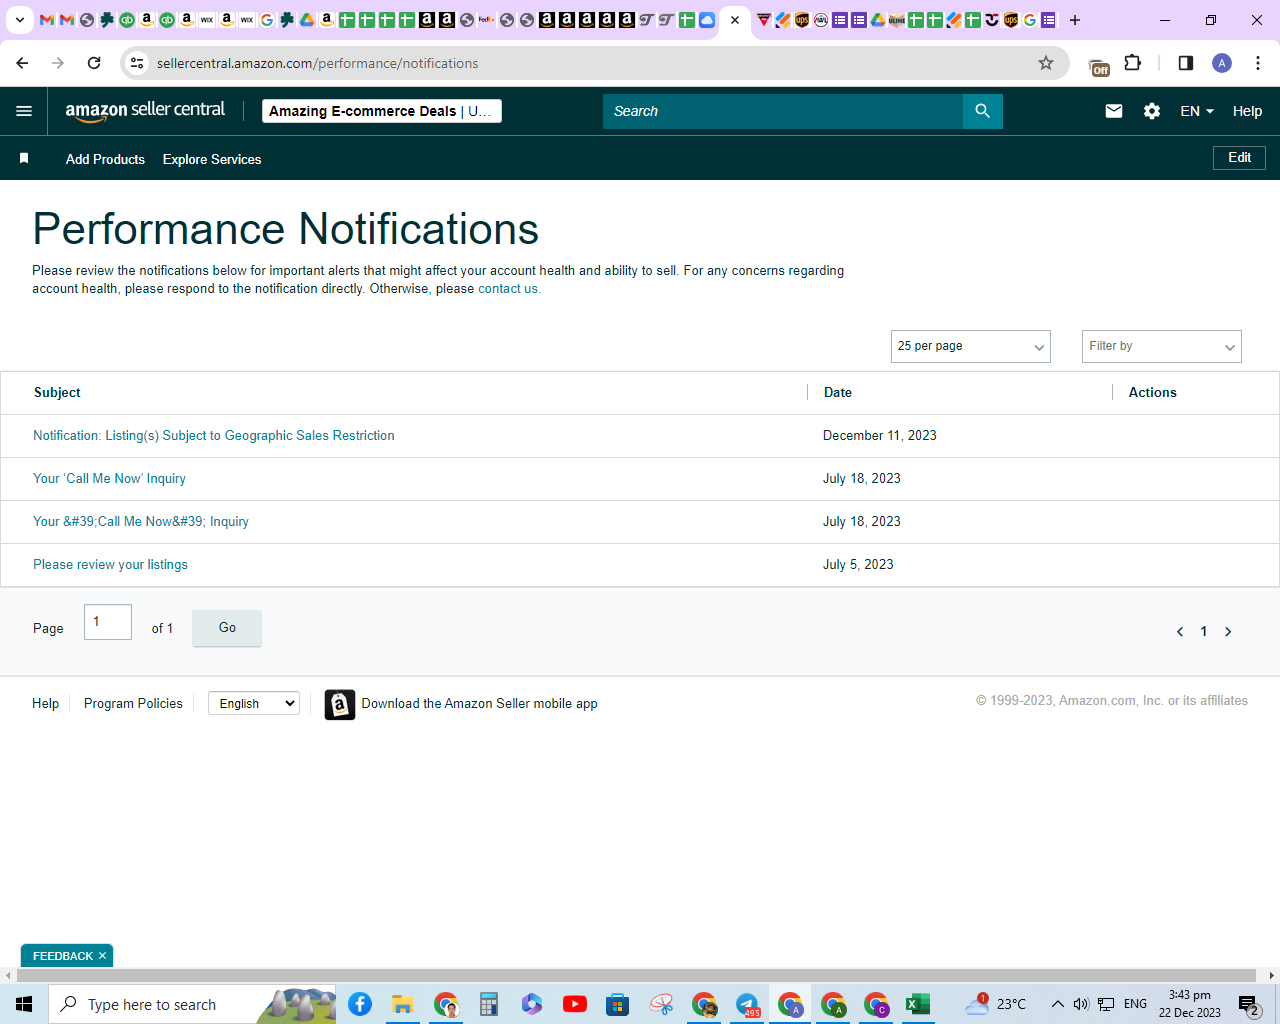Open Chrome side panel icon

click(1185, 63)
